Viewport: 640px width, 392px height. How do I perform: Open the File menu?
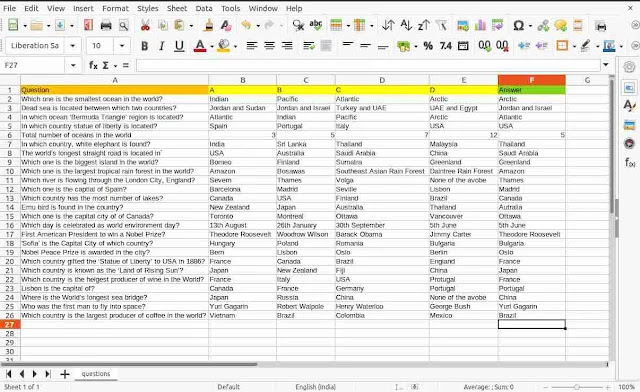[x=9, y=8]
